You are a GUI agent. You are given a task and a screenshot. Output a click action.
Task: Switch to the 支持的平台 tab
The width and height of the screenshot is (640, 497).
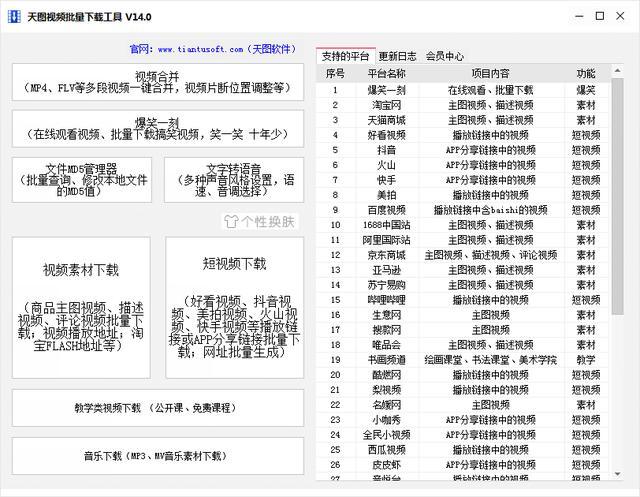pos(345,56)
